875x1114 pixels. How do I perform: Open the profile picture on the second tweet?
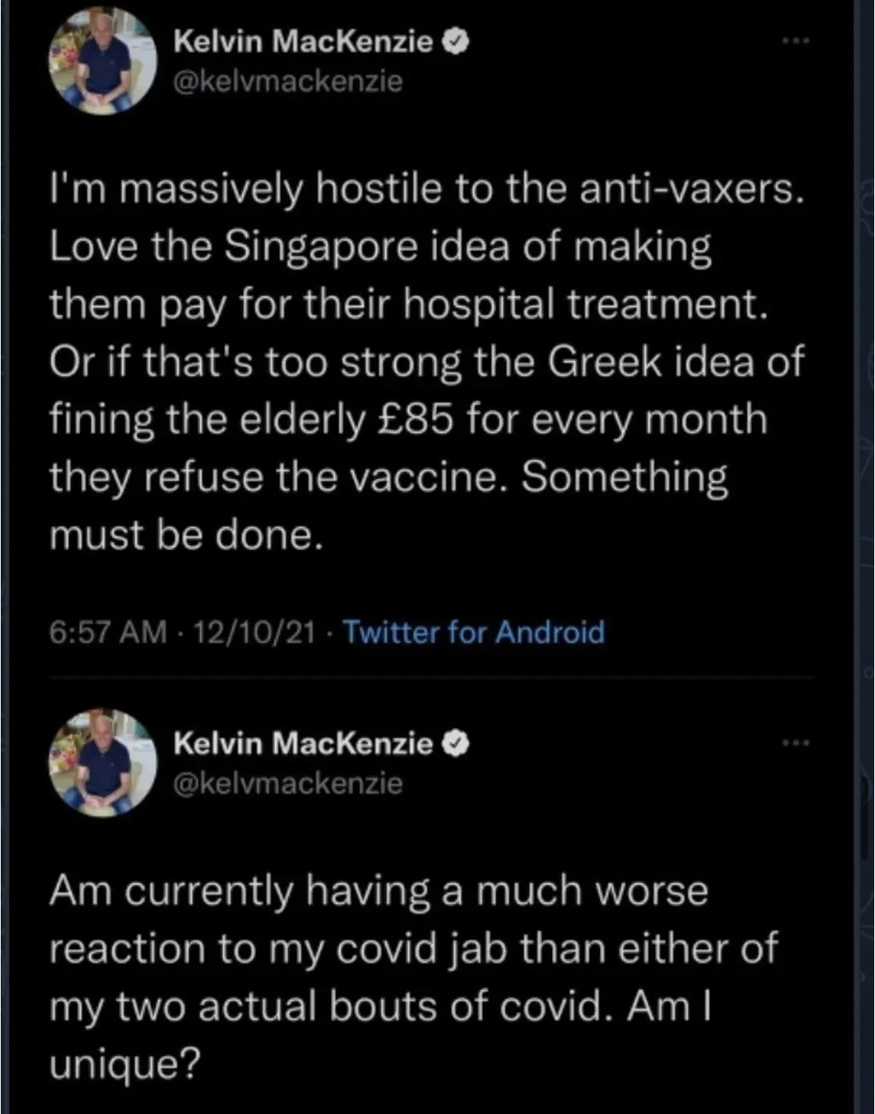103,762
